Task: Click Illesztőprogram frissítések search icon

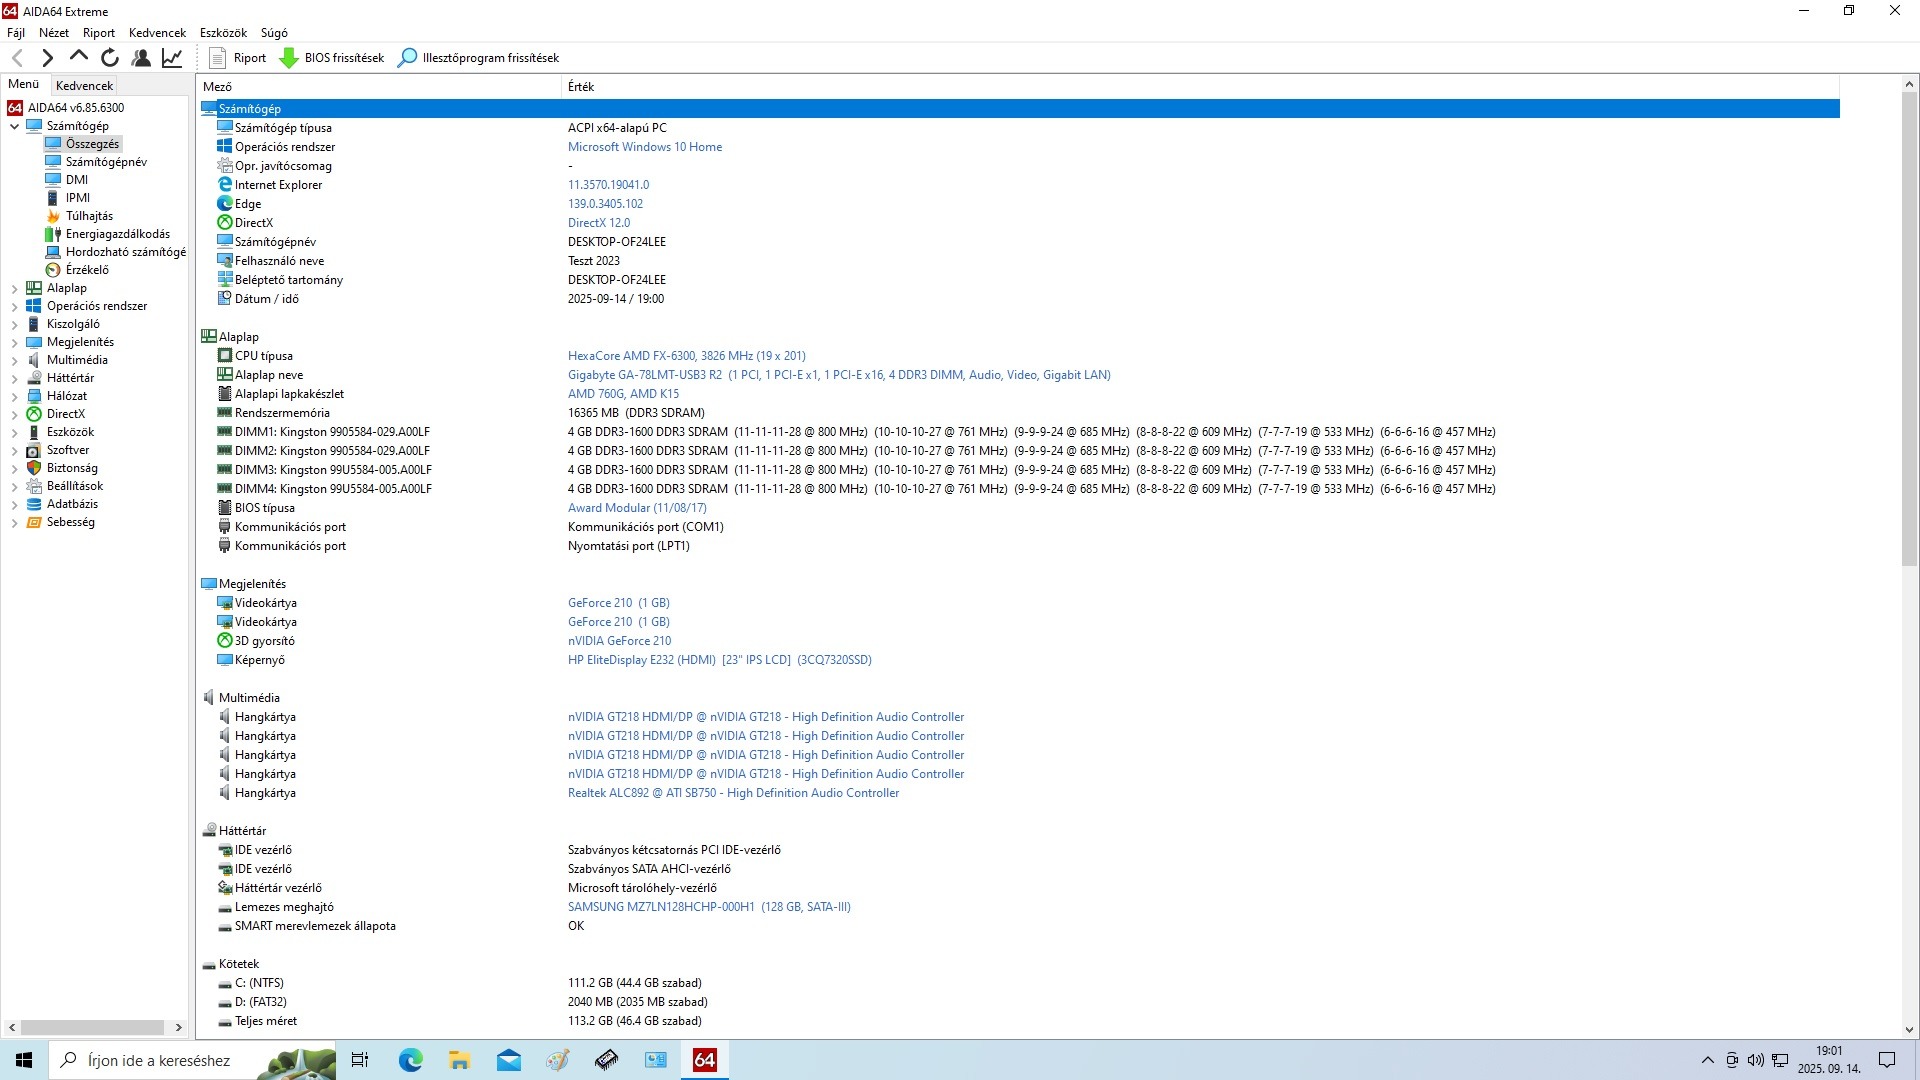Action: point(407,58)
